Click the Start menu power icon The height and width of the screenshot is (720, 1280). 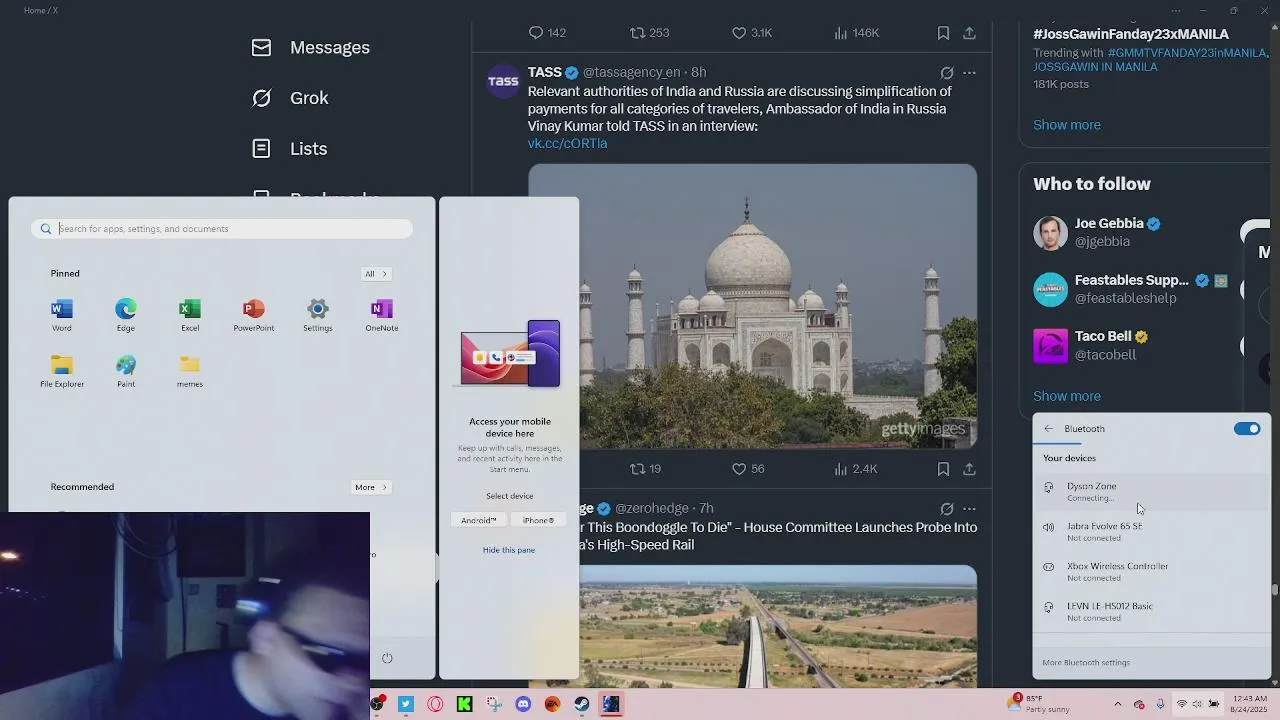387,658
